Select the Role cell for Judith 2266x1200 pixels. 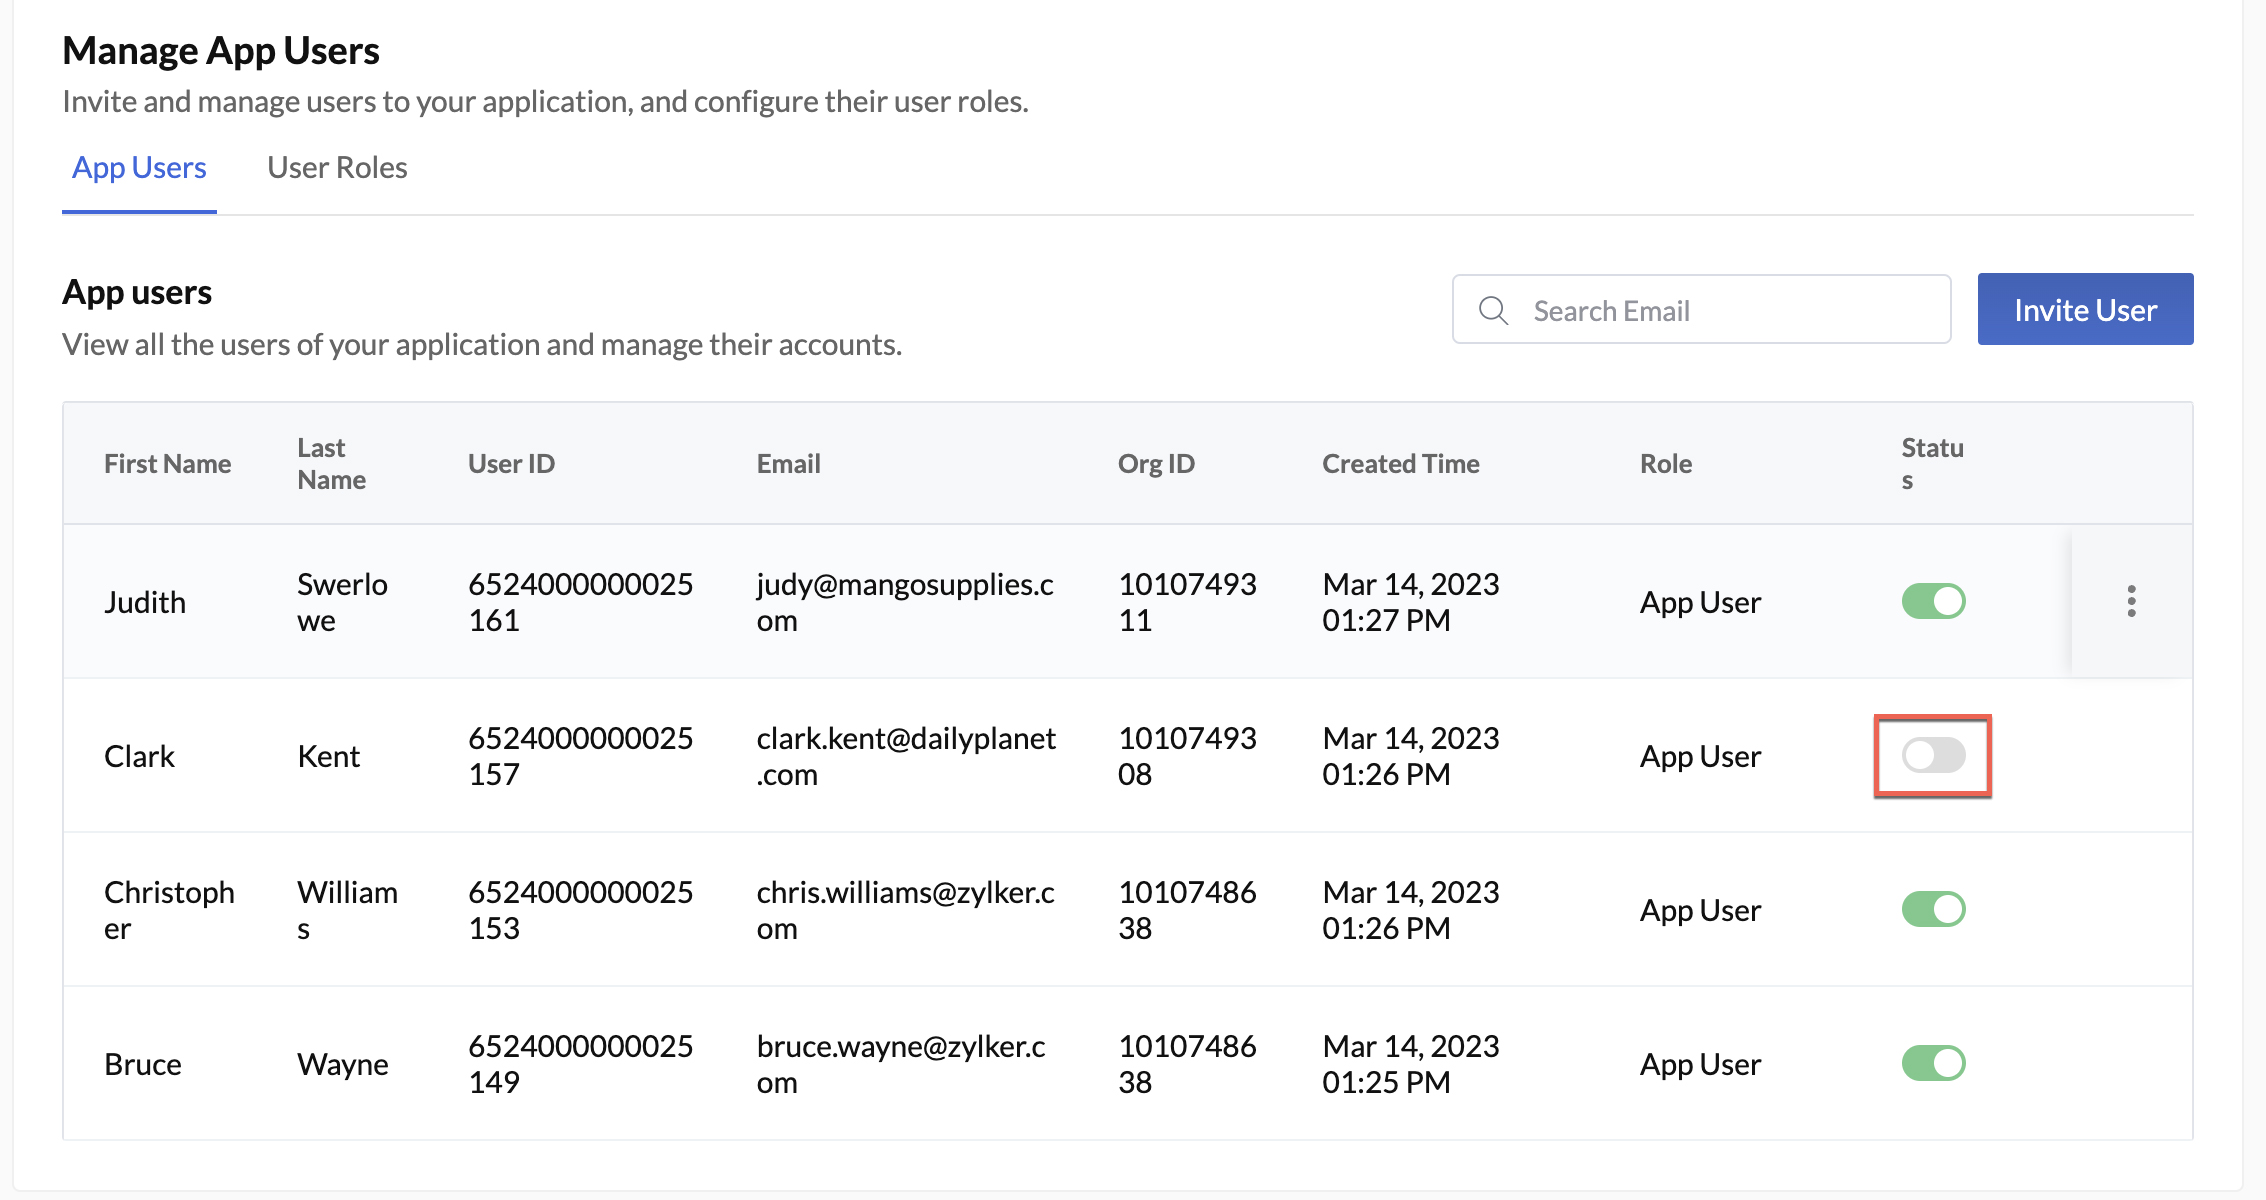click(x=1699, y=601)
